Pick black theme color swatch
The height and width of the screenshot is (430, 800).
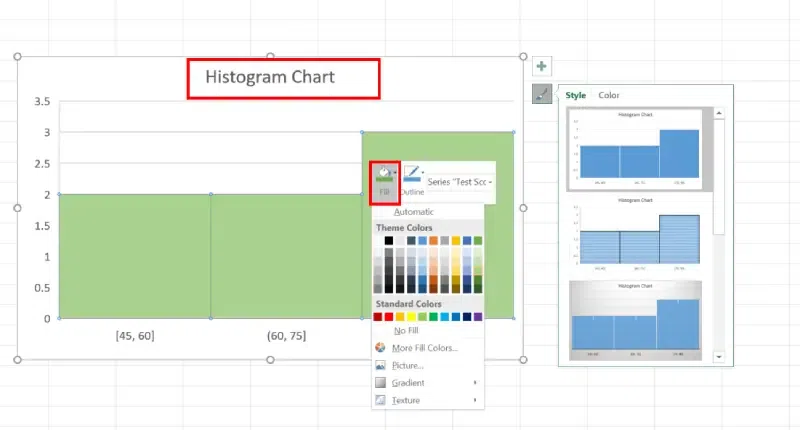tap(389, 240)
